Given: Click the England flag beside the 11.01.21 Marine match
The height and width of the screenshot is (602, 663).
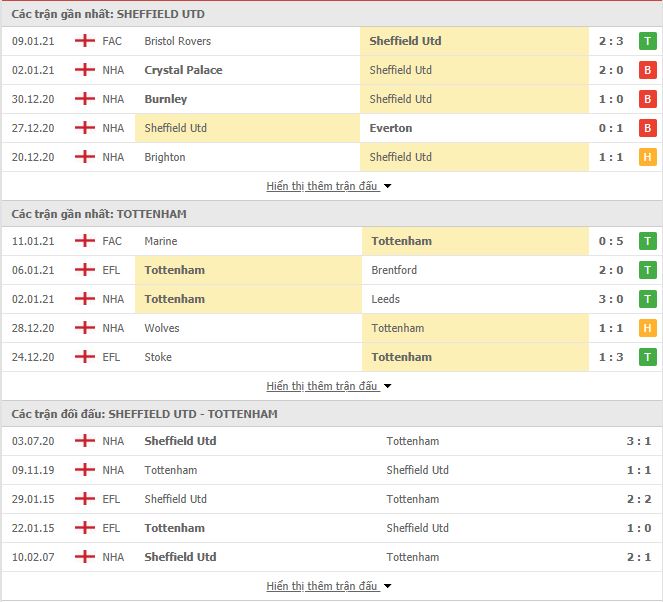Looking at the screenshot, I should pyautogui.click(x=85, y=241).
